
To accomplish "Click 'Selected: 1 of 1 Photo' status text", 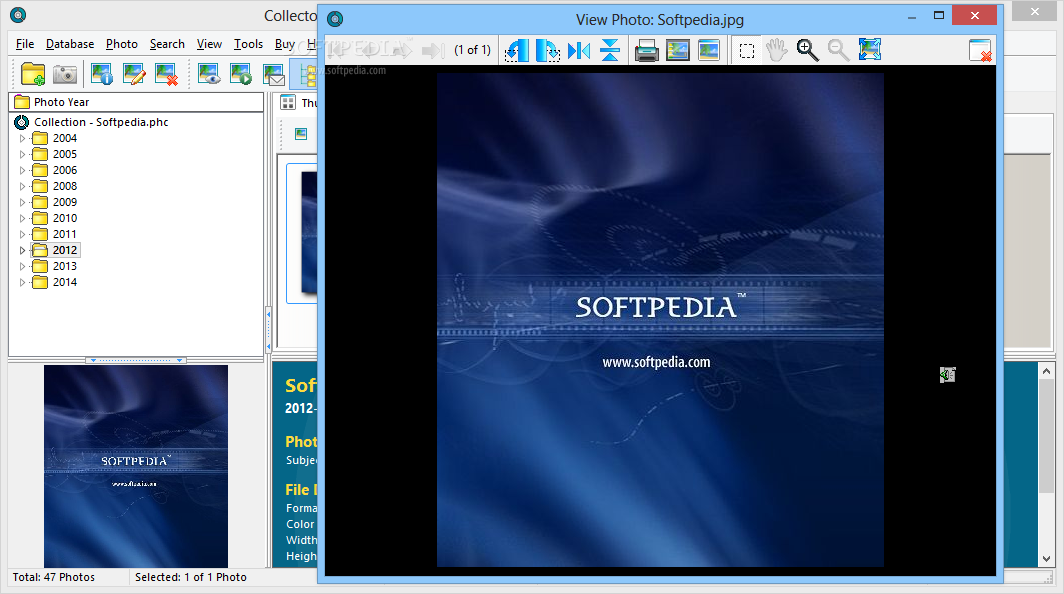I will coord(191,578).
